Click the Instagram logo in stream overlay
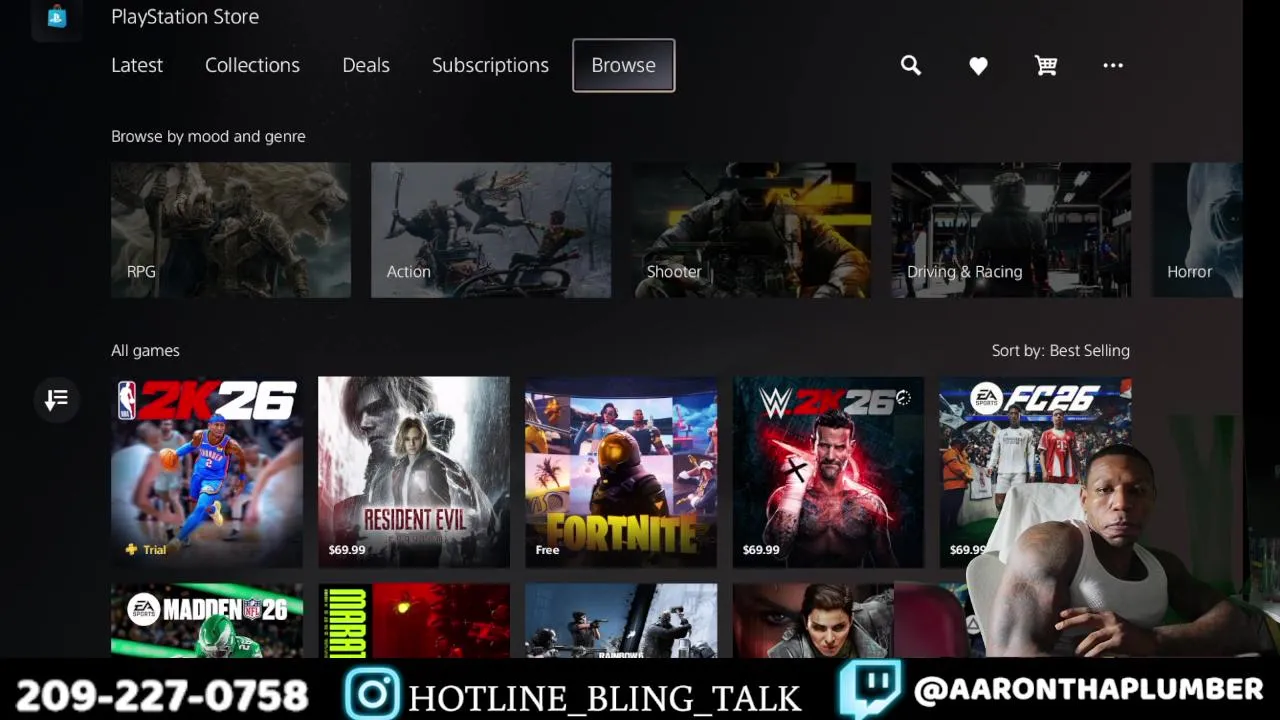 [x=373, y=694]
